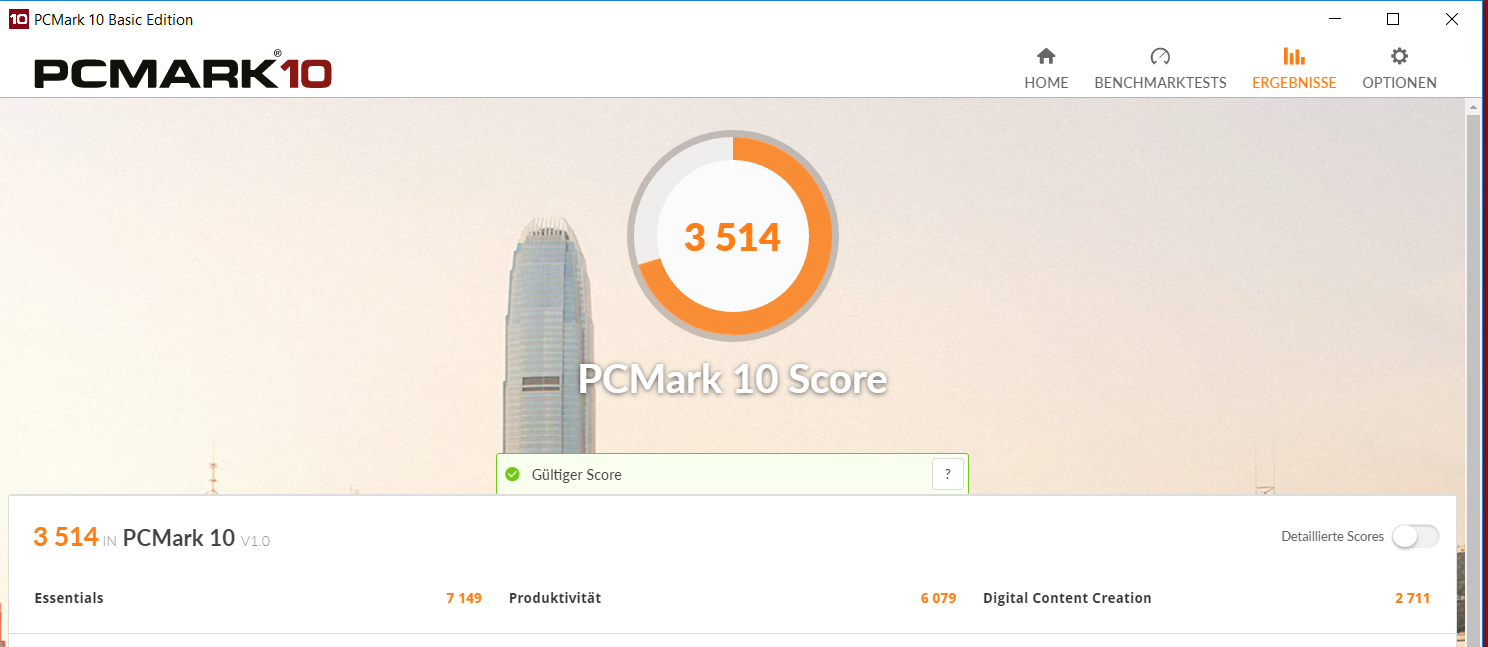Toggle the Detaillierte Scores switch

point(1416,537)
